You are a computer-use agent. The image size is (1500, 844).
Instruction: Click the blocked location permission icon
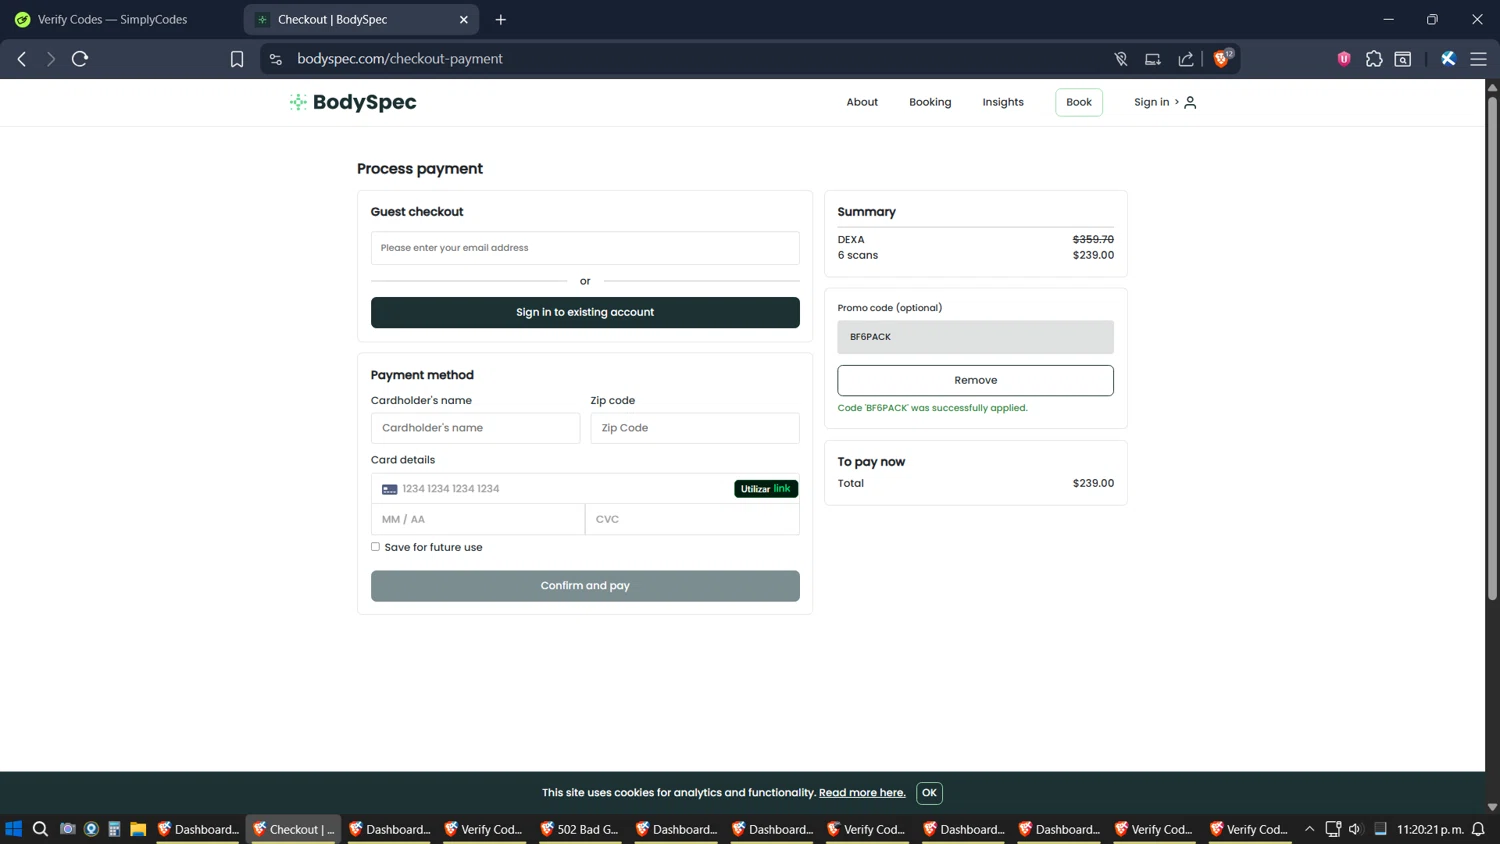coord(1121,59)
